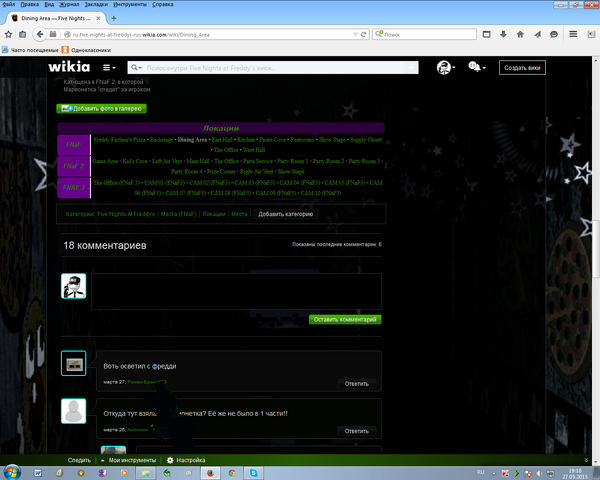The width and height of the screenshot is (600, 480).
Task: Open the URL bar history dropdown arrow
Action: click(355, 34)
